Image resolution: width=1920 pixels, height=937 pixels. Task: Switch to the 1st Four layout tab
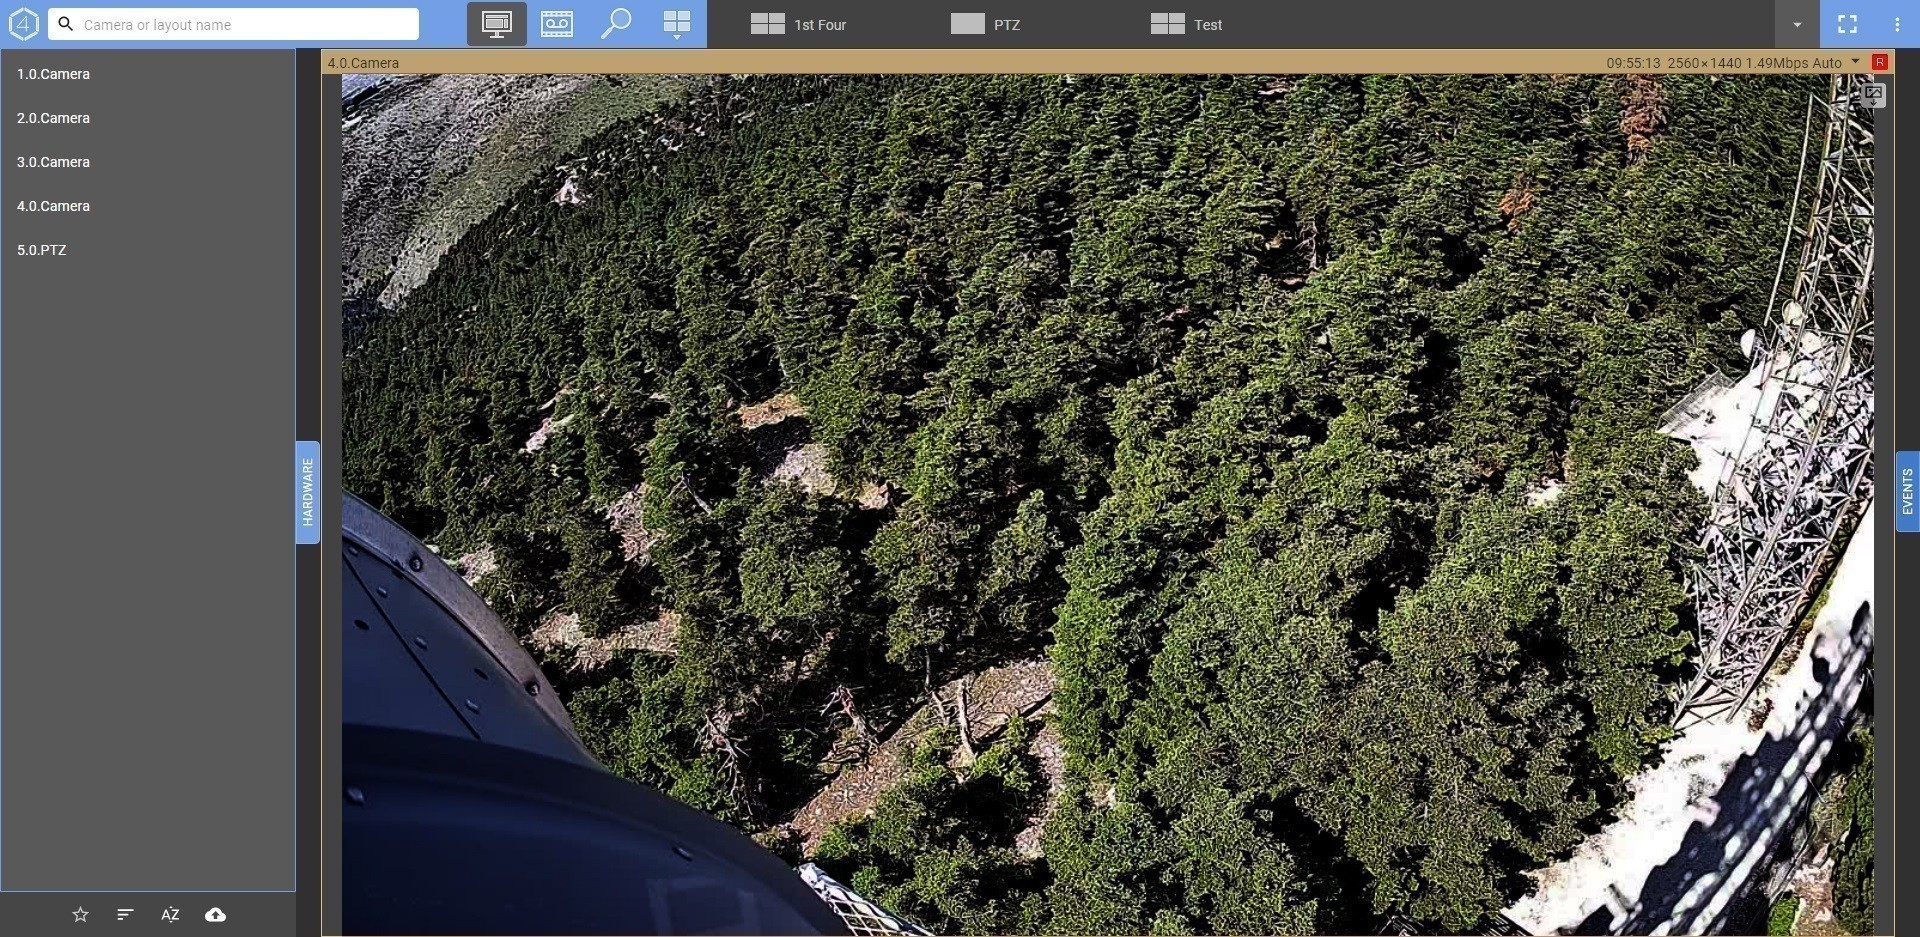799,24
